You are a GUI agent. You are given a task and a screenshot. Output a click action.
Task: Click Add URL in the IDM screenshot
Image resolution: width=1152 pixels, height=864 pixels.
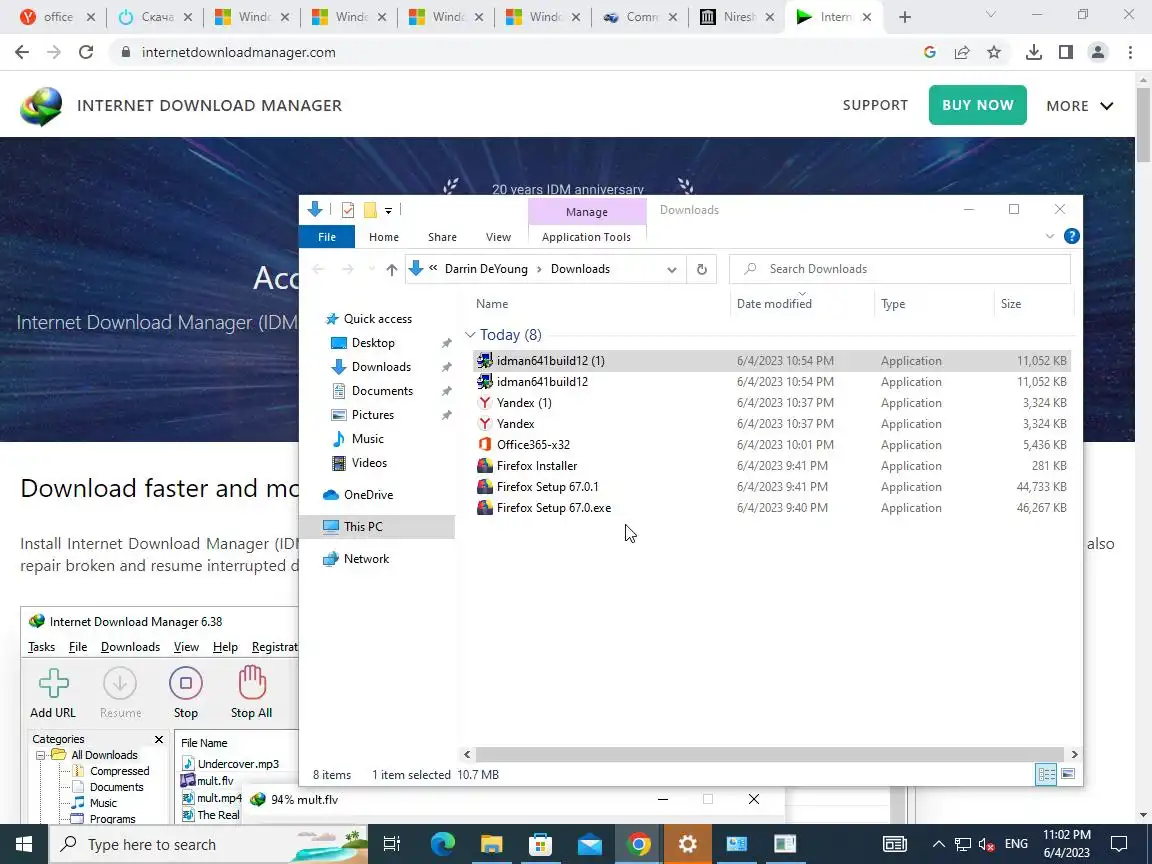53,693
